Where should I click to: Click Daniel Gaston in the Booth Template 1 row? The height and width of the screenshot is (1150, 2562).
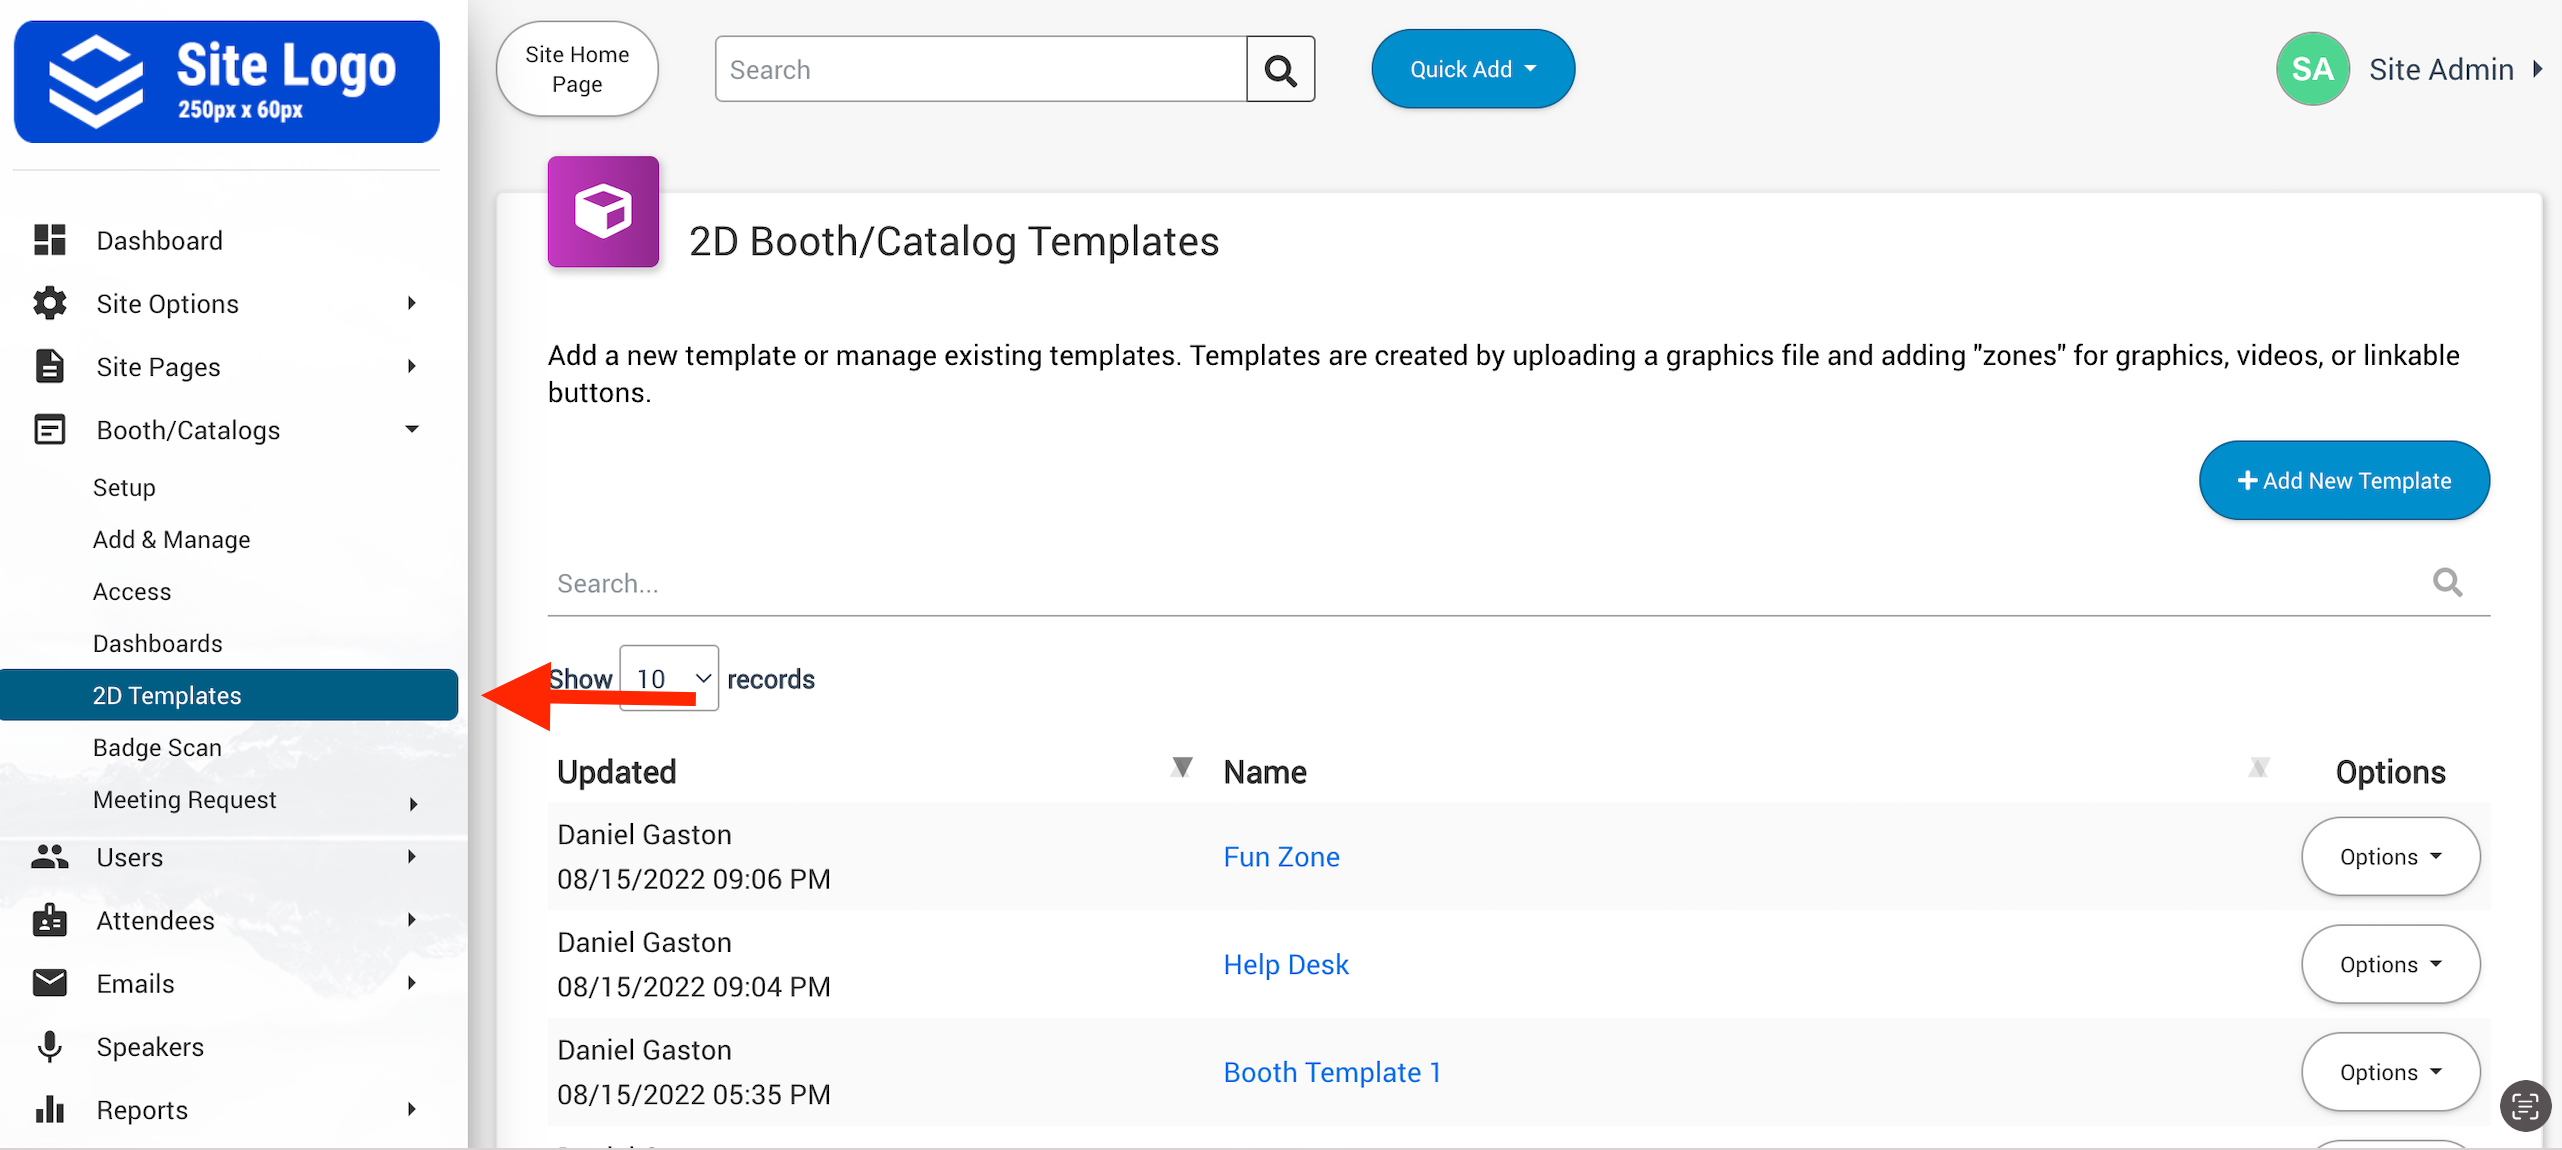coord(644,1049)
